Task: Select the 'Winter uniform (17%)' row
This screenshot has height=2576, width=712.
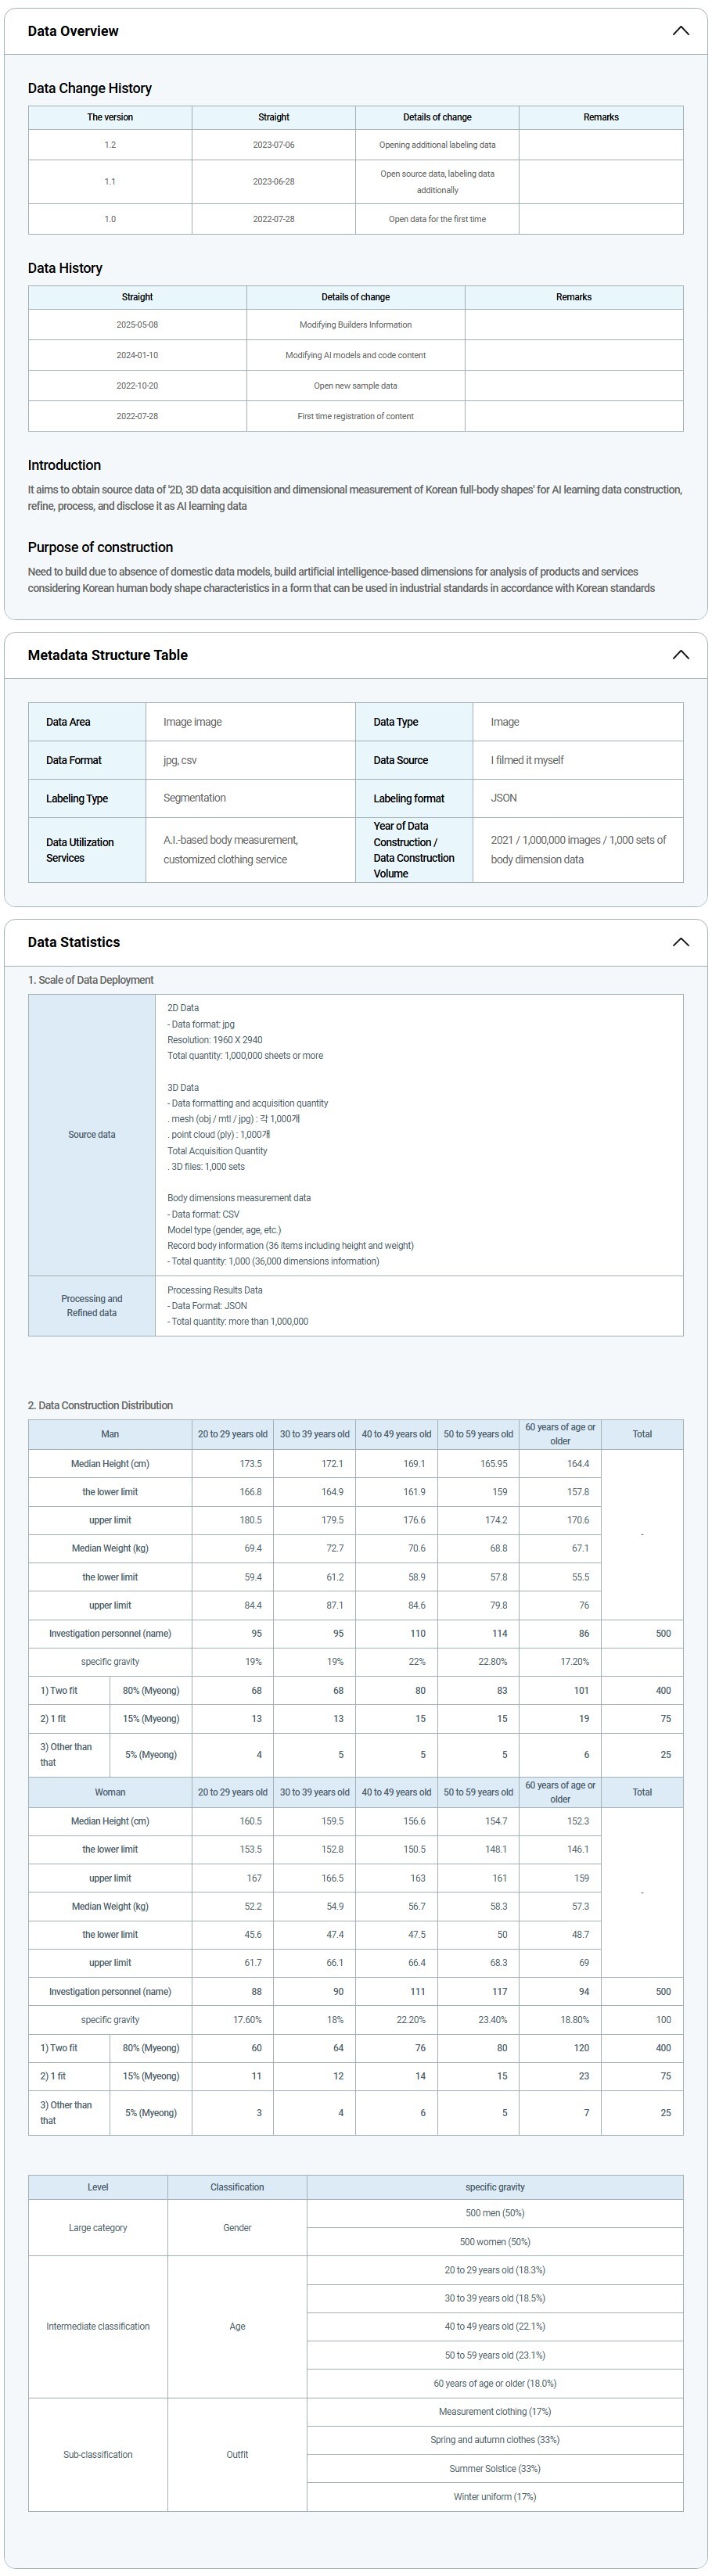Action: [x=494, y=2496]
